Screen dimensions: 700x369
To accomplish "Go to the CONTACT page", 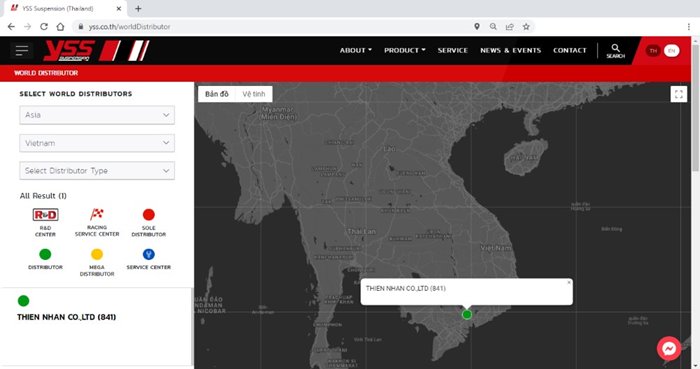I will [x=570, y=50].
